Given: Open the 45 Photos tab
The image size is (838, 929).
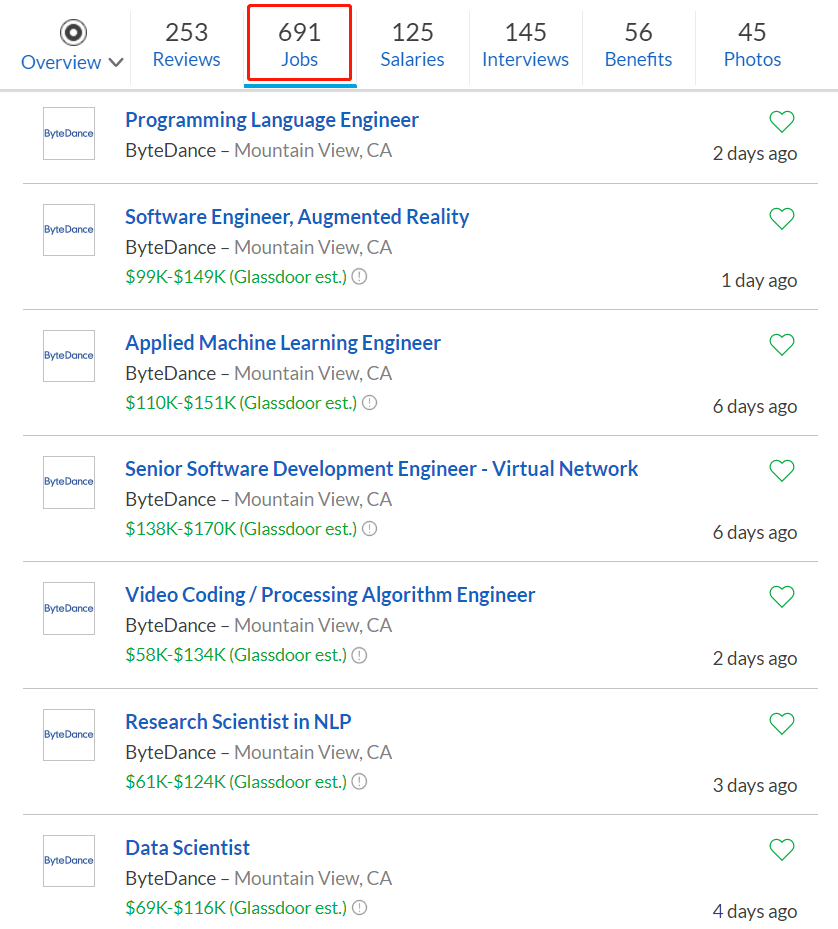Looking at the screenshot, I should (x=752, y=45).
